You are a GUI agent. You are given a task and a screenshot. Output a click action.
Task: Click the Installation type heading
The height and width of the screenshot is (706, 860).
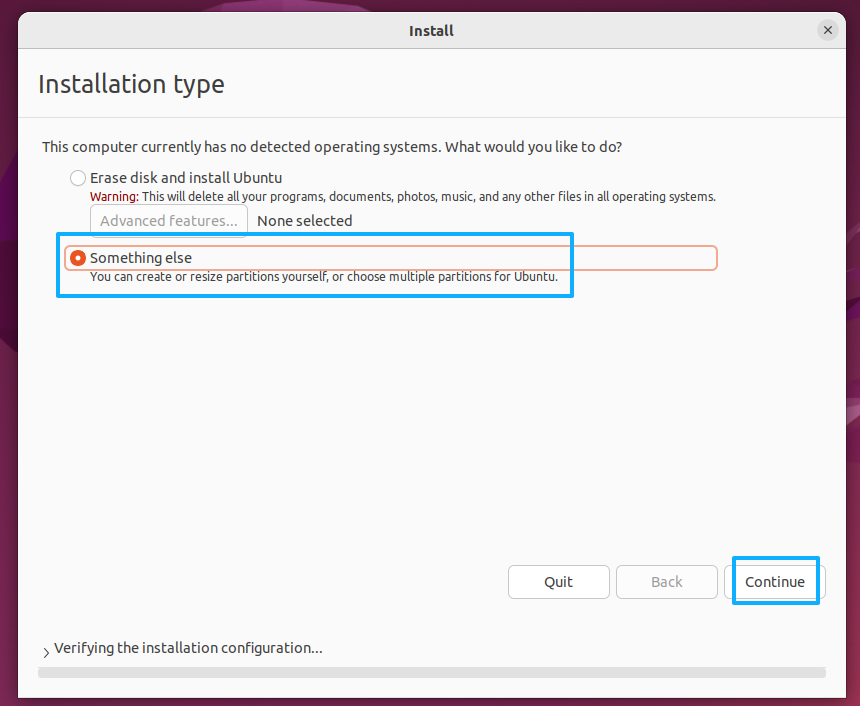click(x=131, y=84)
